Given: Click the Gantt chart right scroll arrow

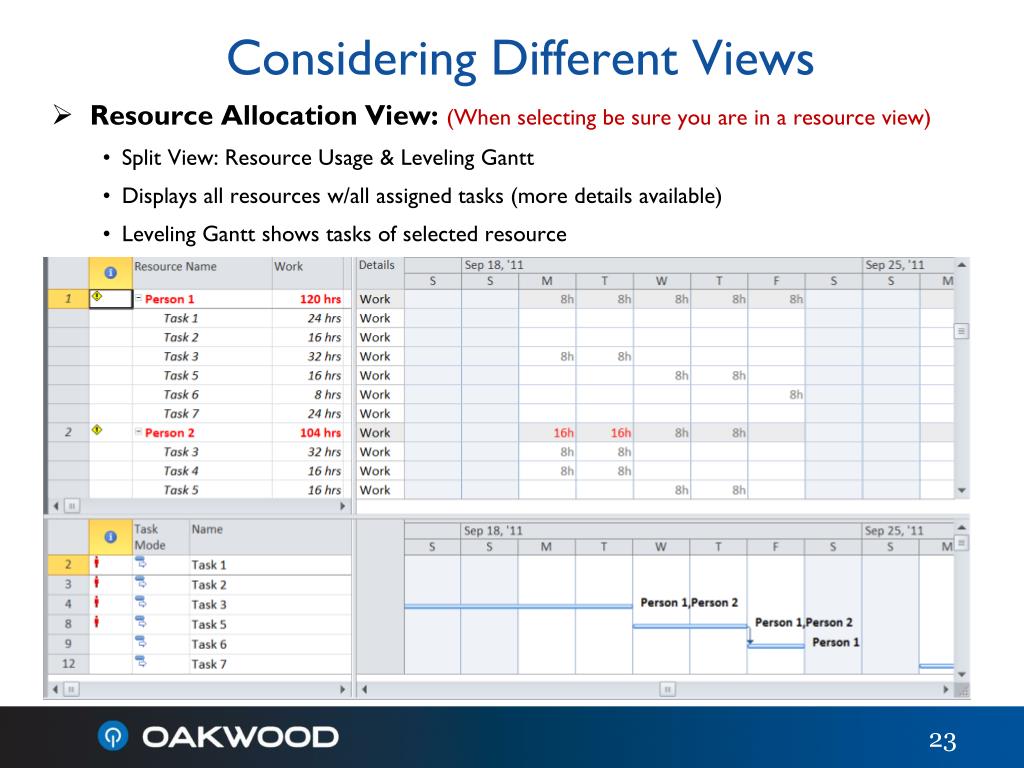Looking at the screenshot, I should pos(945,689).
